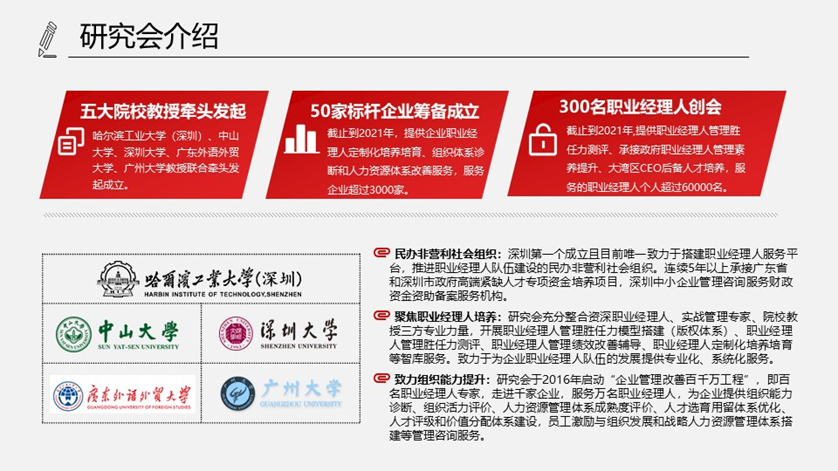Click the 哈尔滨工业大学(深圳) logo text
The width and height of the screenshot is (838, 471).
[223, 278]
